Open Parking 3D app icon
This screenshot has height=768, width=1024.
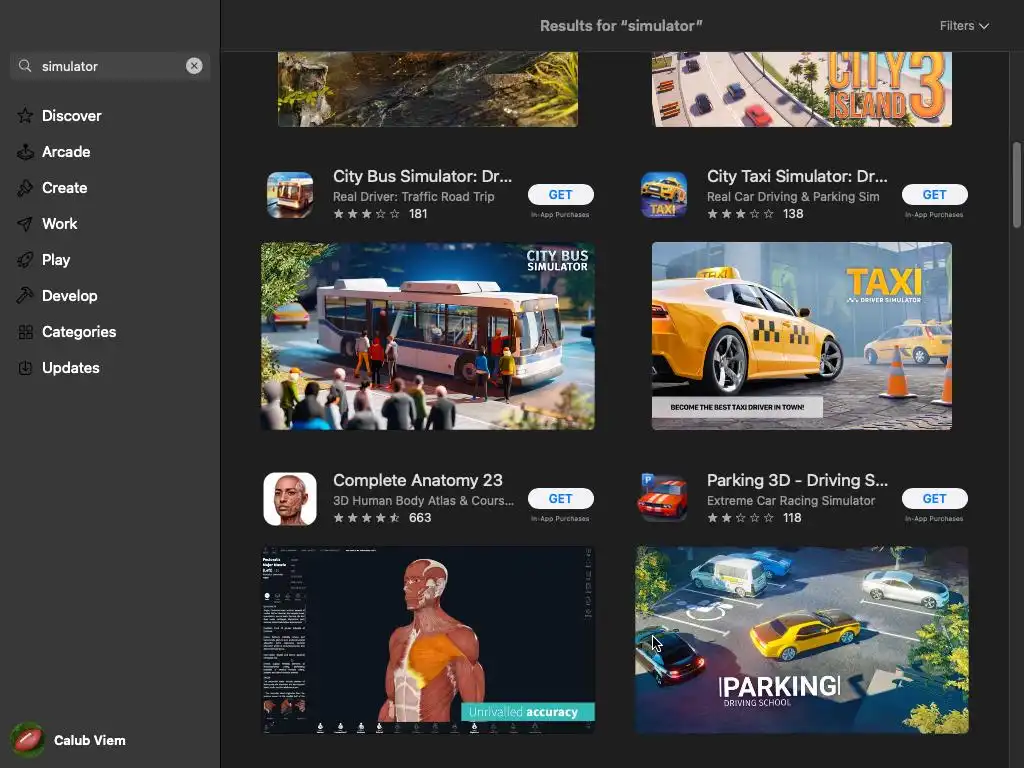[664, 498]
